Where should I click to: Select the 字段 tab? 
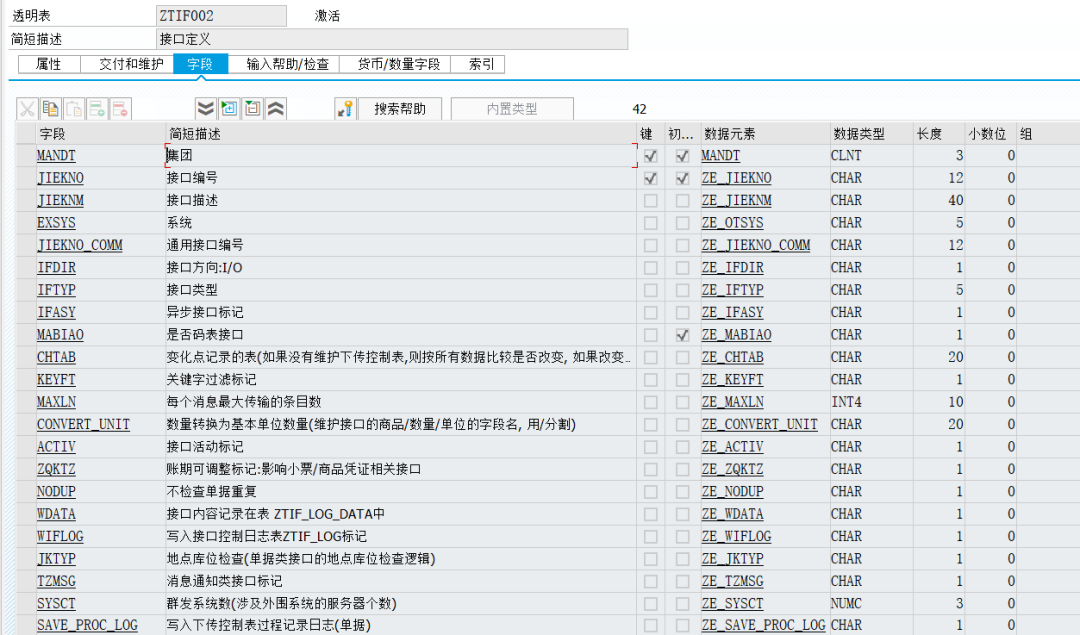tap(200, 64)
